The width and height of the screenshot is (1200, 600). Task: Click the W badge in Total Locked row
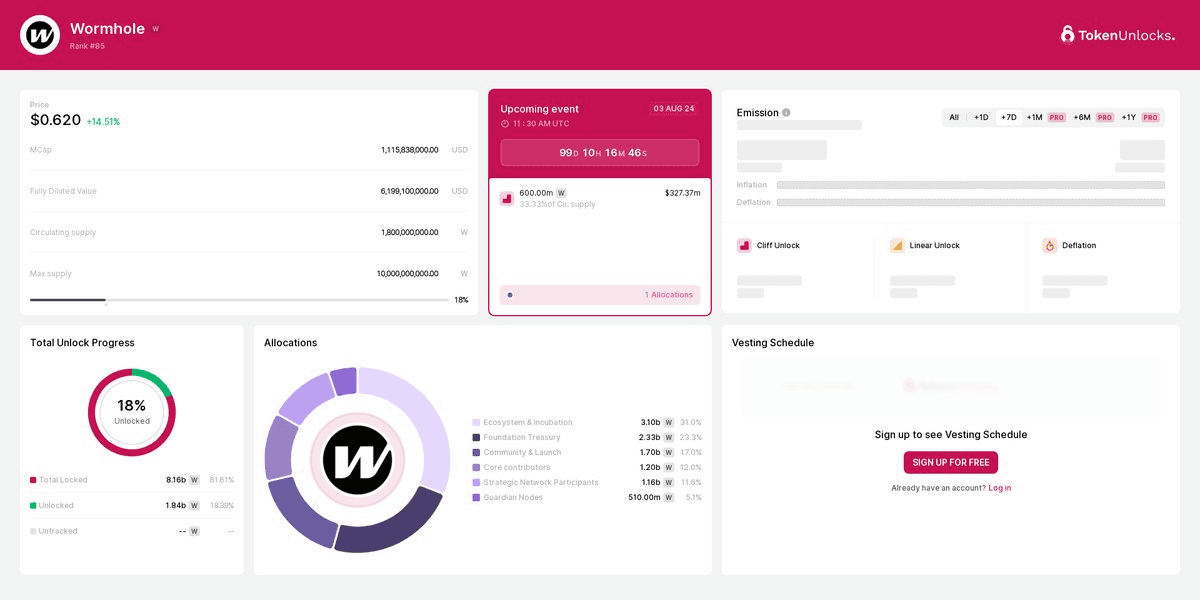click(x=194, y=480)
